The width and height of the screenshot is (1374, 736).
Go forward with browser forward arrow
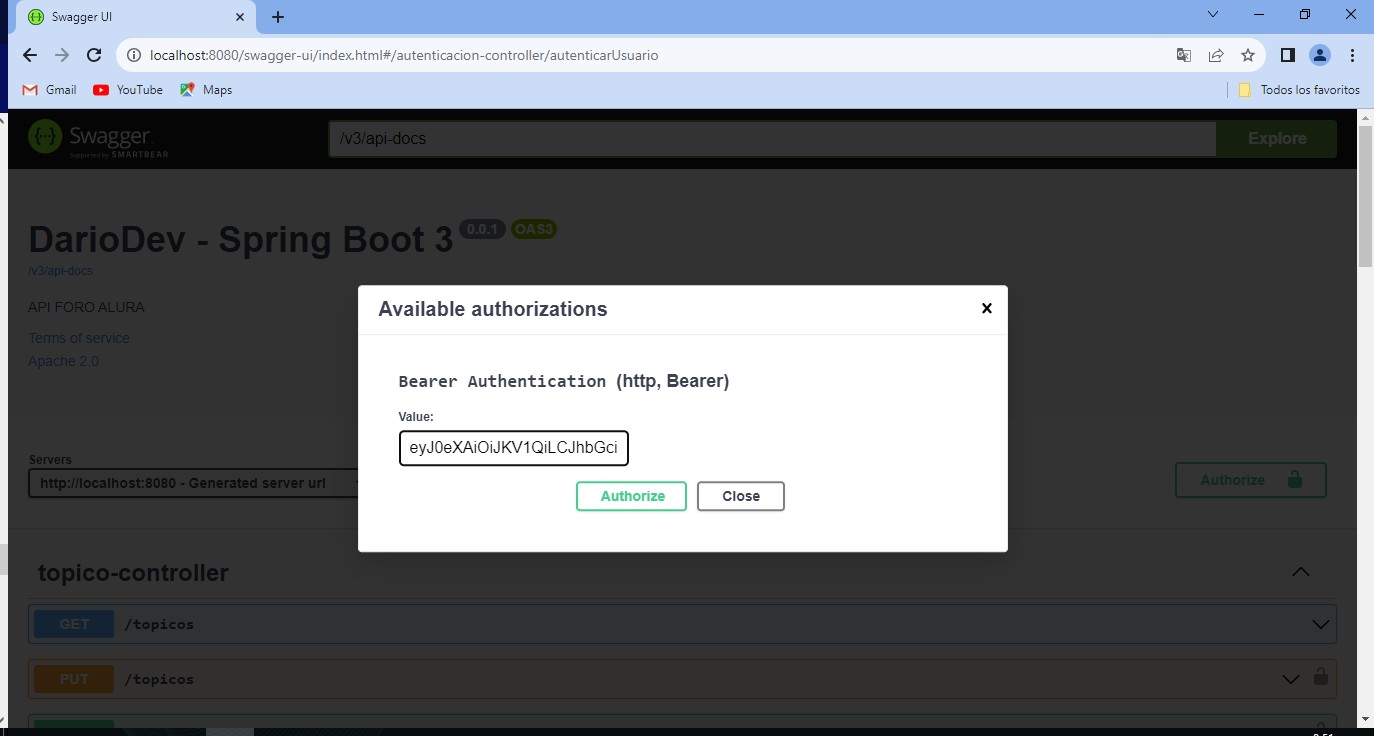pos(62,55)
